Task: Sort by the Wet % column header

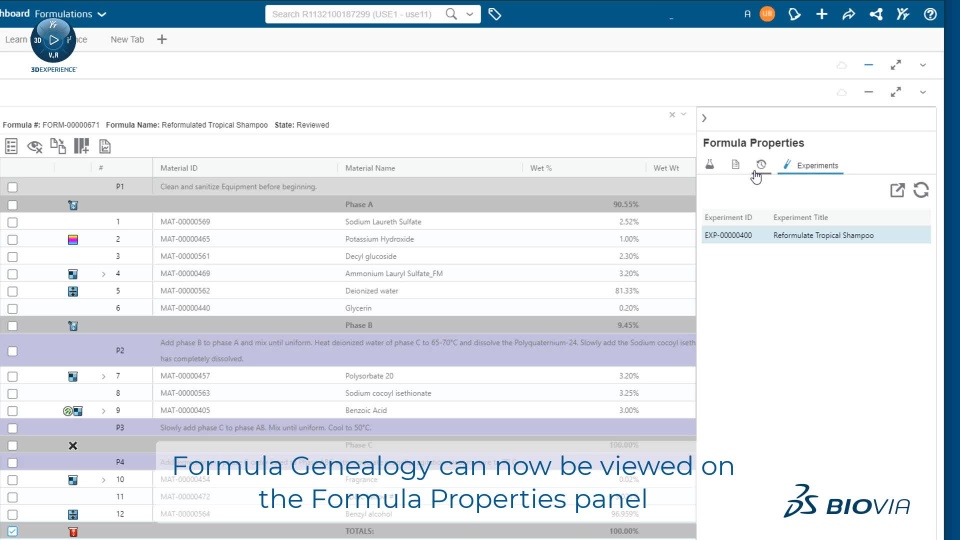Action: click(541, 168)
